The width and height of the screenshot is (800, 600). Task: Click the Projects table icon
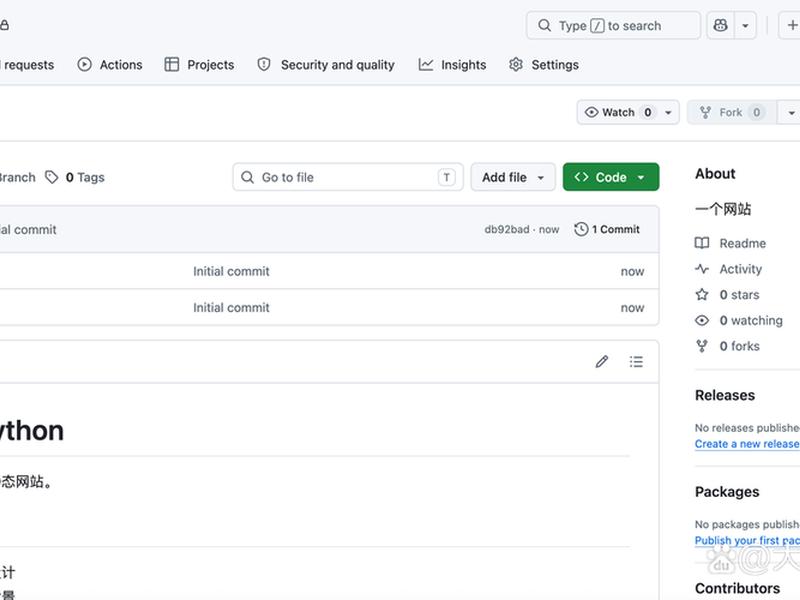click(x=172, y=65)
